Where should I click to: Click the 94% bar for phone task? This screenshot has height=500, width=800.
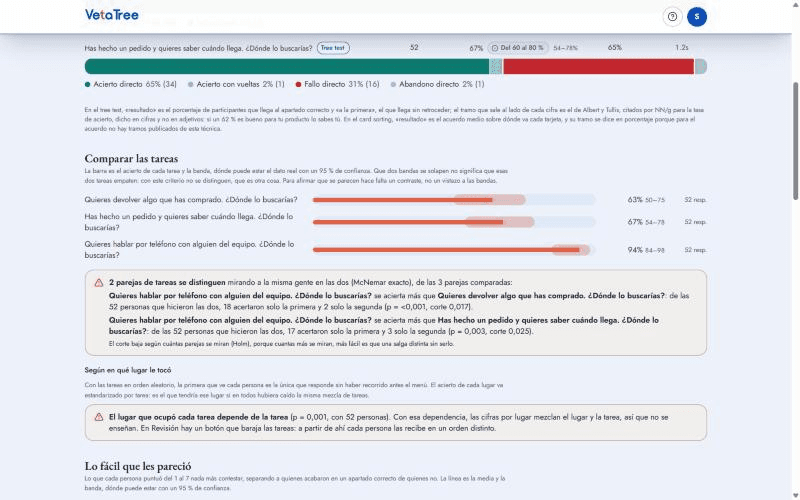coord(454,250)
